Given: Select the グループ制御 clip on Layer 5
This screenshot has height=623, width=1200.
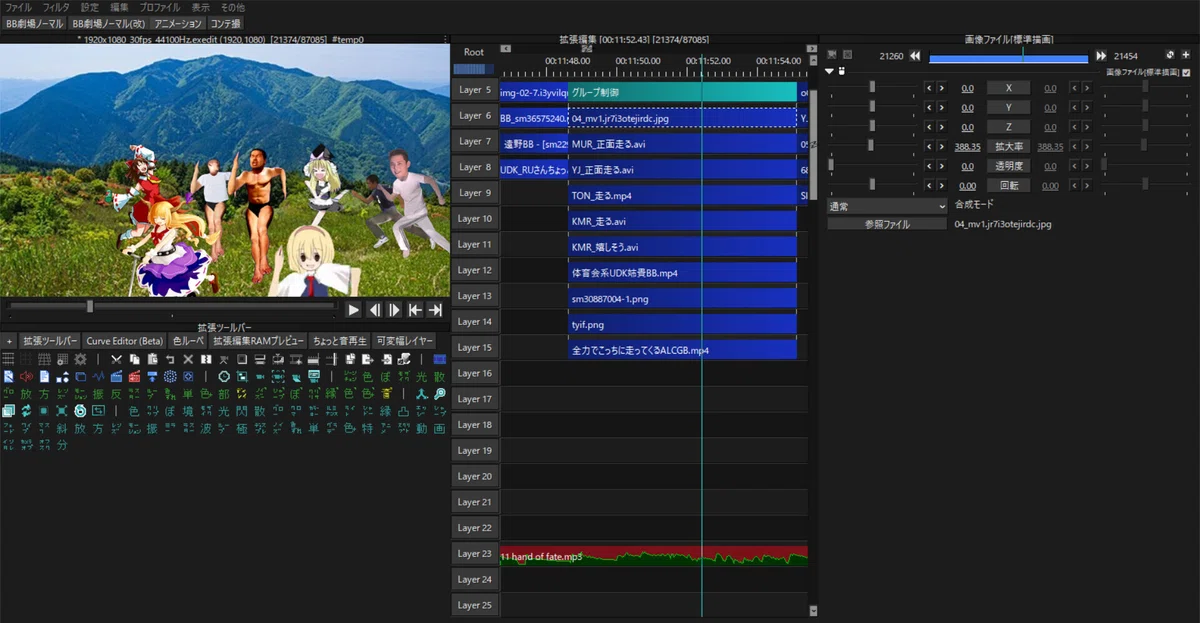Looking at the screenshot, I should (683, 92).
